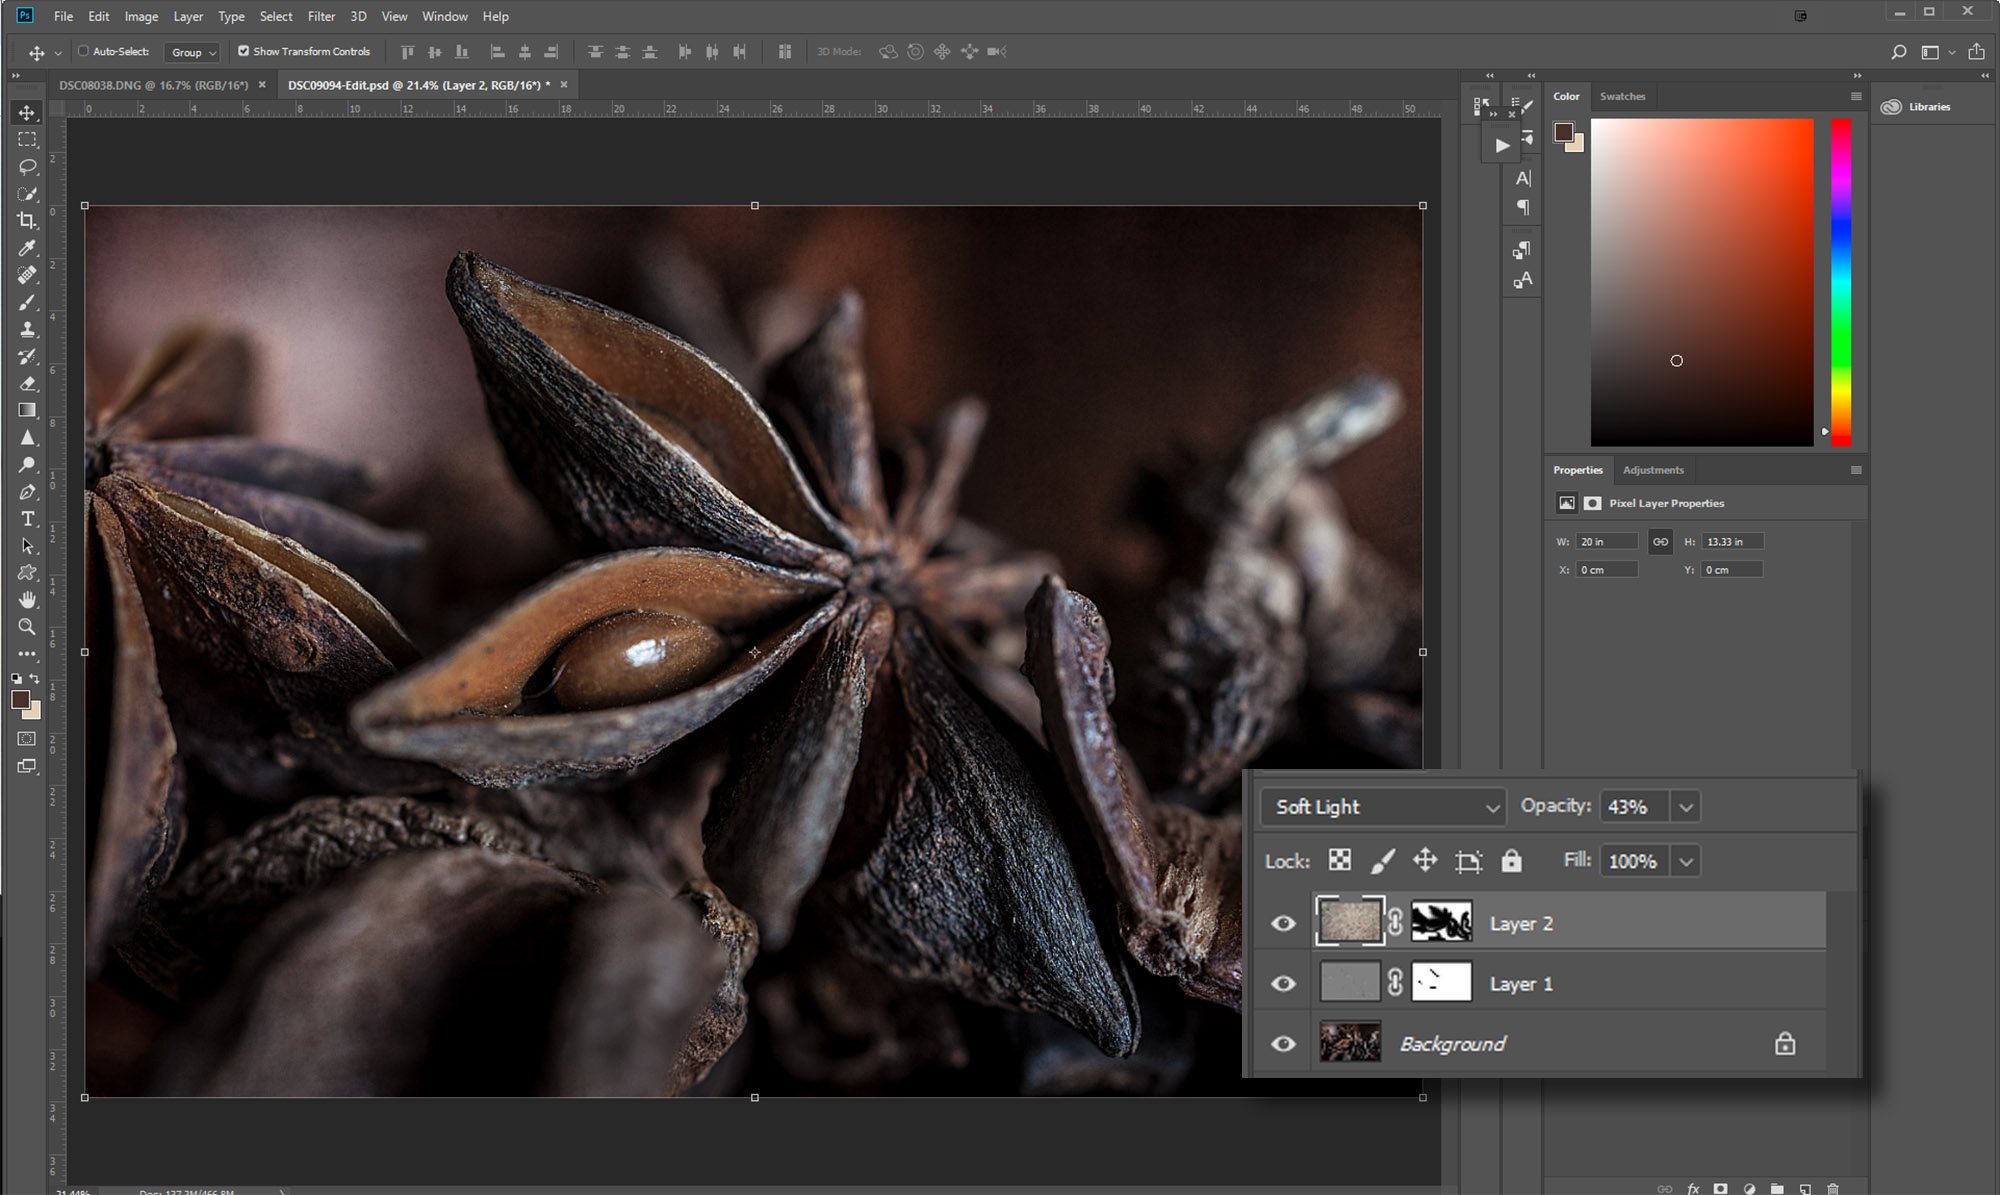Hide Layer 2 using eye icon
The image size is (2000, 1195).
point(1283,923)
